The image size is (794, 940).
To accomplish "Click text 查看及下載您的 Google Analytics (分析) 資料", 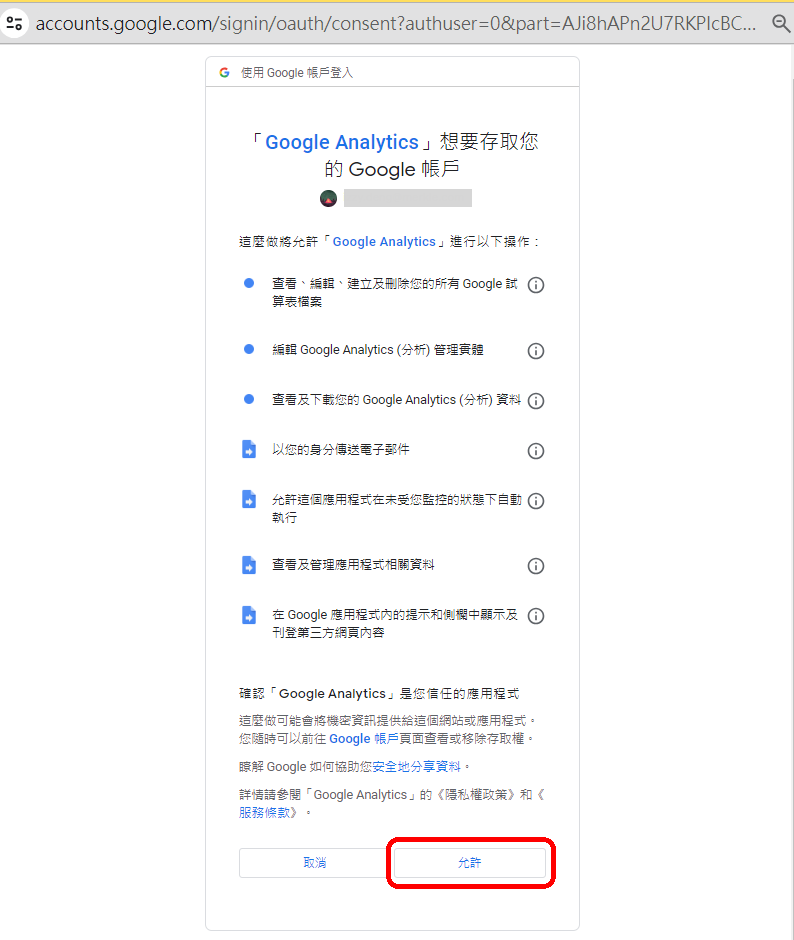I will tap(396, 400).
